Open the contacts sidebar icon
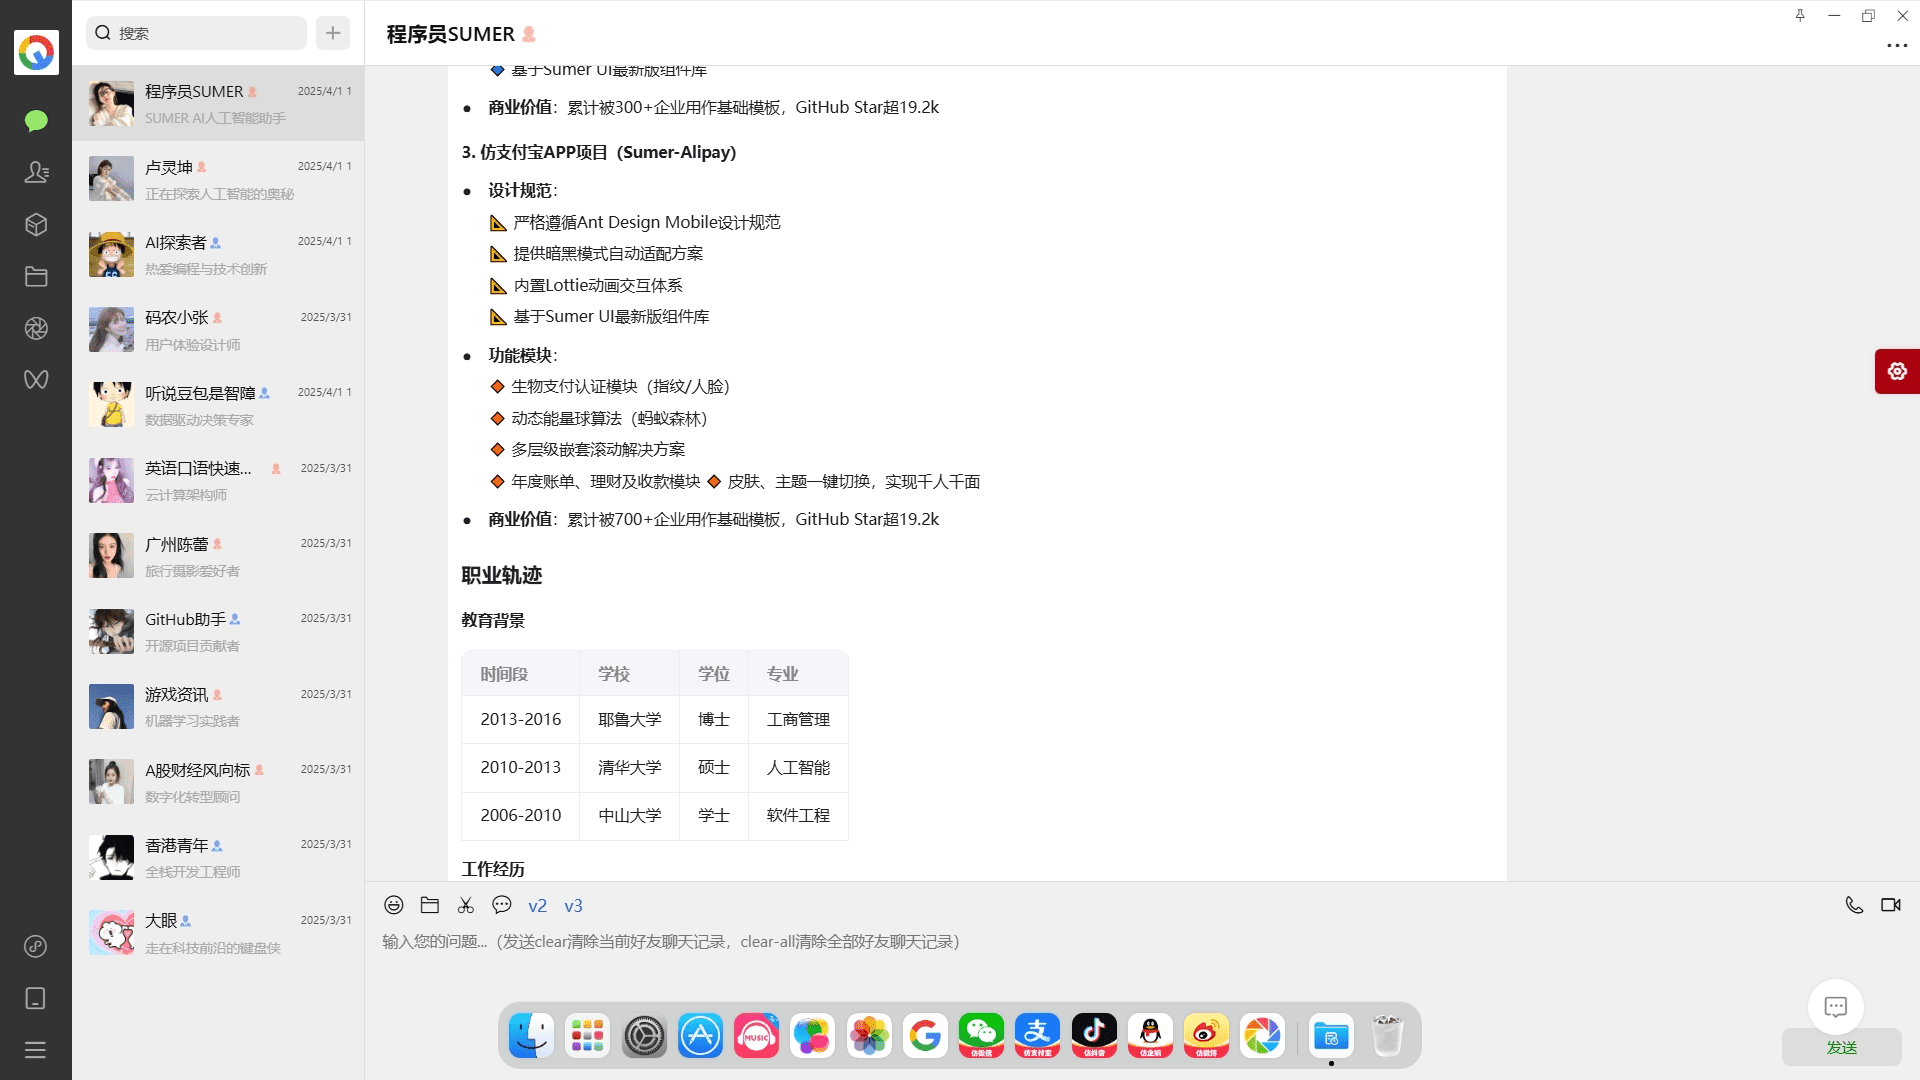 click(x=36, y=172)
